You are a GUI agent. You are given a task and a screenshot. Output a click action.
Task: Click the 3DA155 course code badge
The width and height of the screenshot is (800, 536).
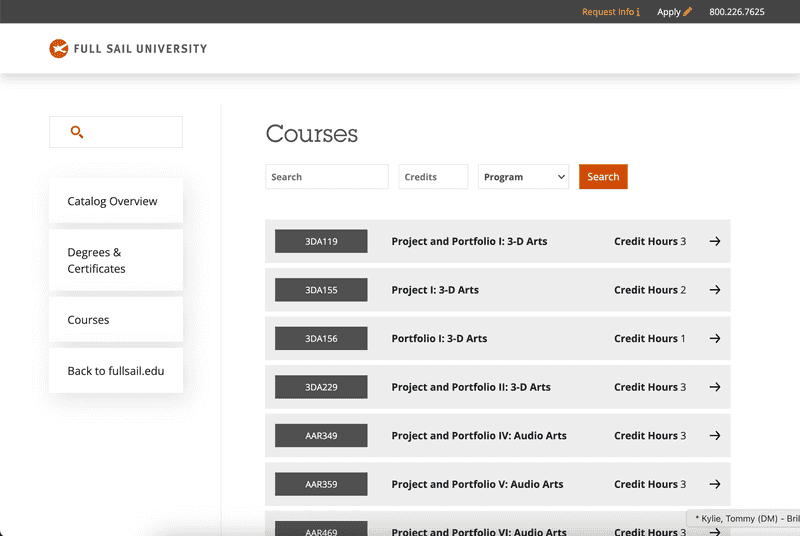(x=321, y=290)
